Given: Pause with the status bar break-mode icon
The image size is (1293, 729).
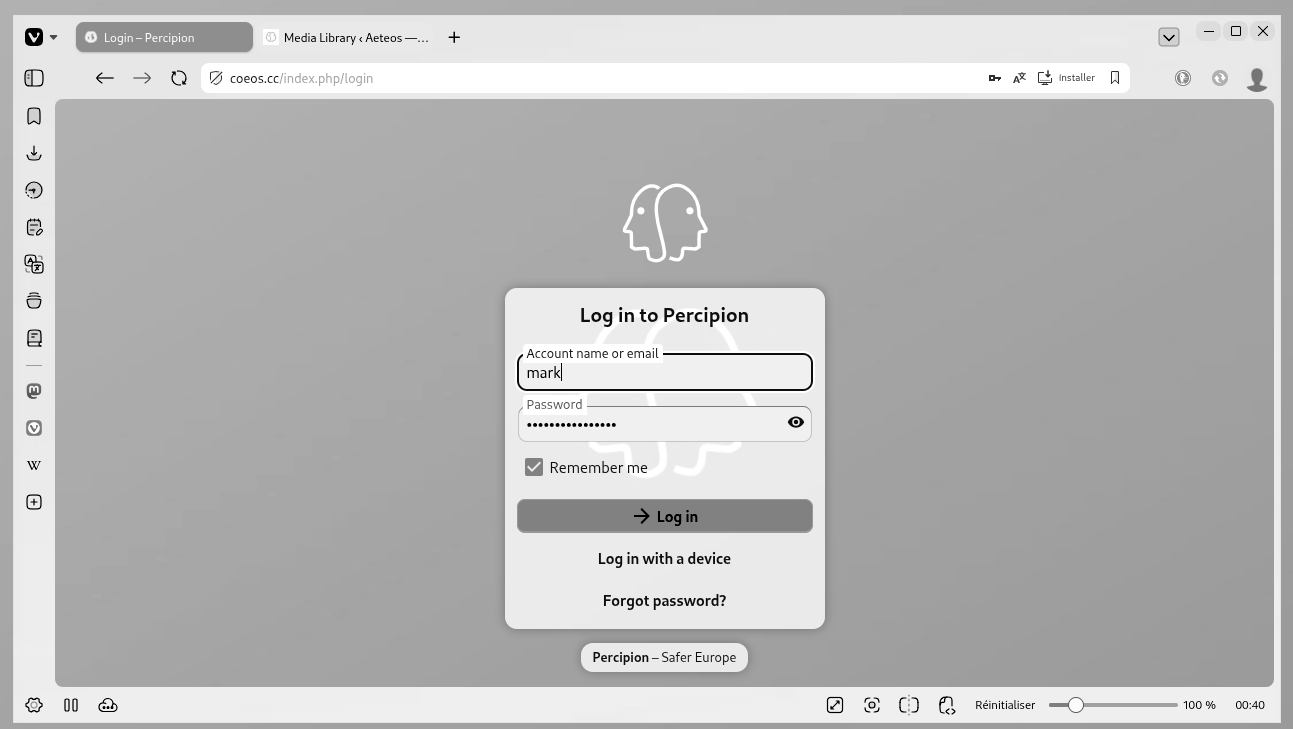Looking at the screenshot, I should click(x=71, y=705).
